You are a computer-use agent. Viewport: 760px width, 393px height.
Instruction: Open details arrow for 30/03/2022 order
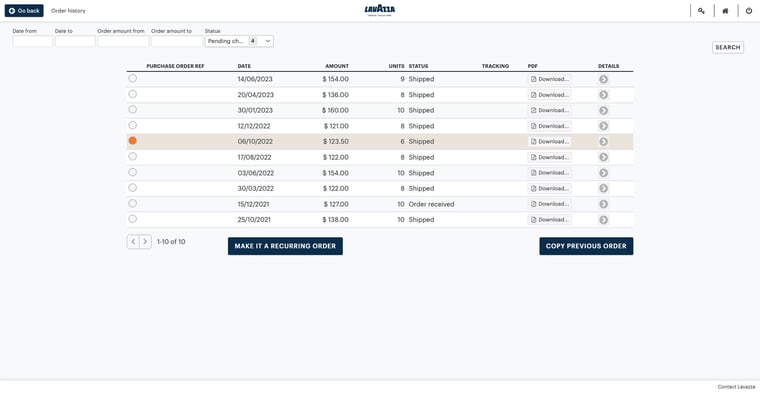pyautogui.click(x=603, y=189)
